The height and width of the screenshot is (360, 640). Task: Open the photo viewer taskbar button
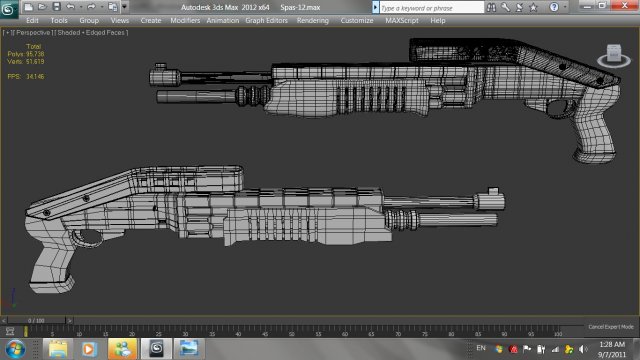coord(189,349)
